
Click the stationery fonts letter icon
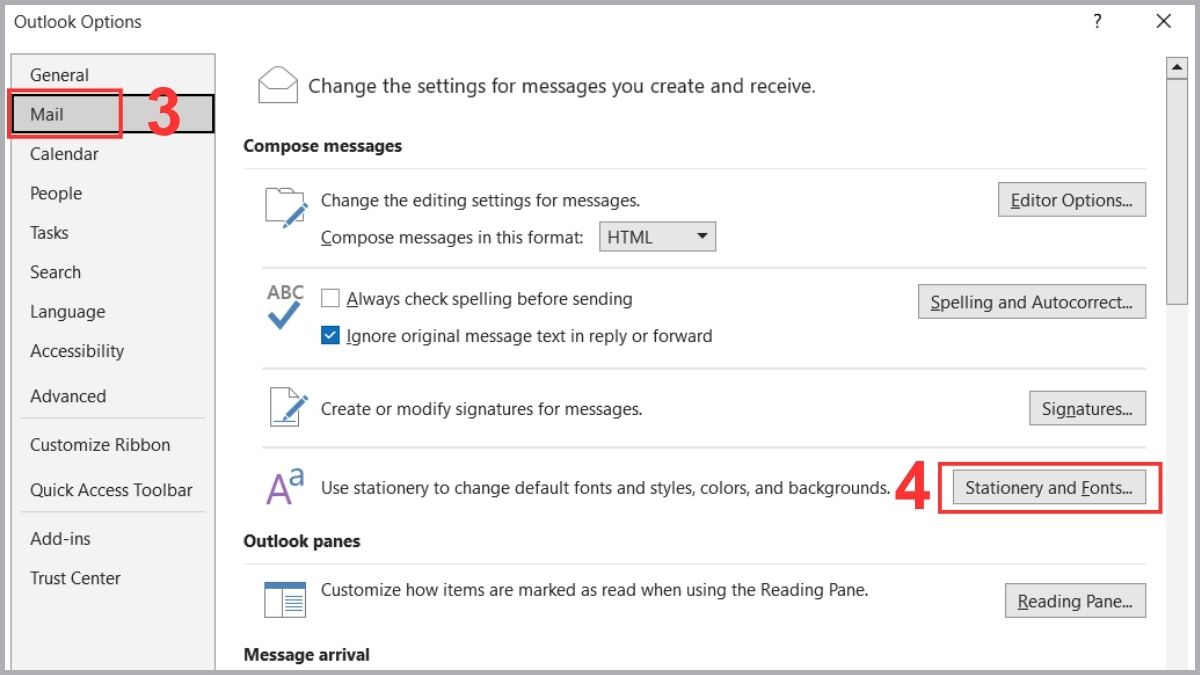tap(284, 487)
